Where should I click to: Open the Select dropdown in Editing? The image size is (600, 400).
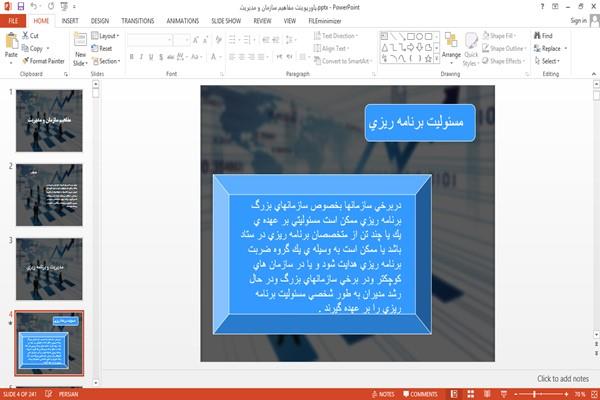coord(547,61)
